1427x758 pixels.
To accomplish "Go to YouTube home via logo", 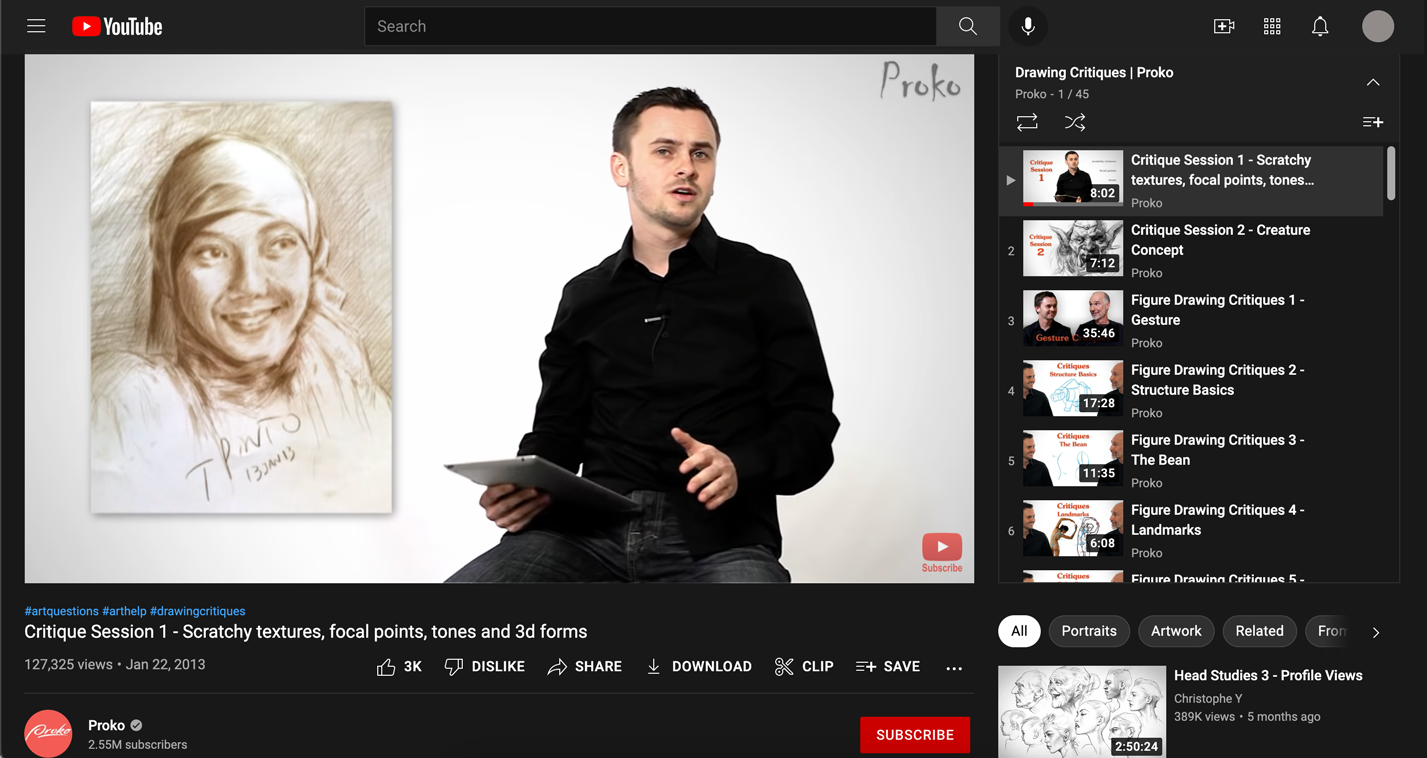I will [117, 27].
